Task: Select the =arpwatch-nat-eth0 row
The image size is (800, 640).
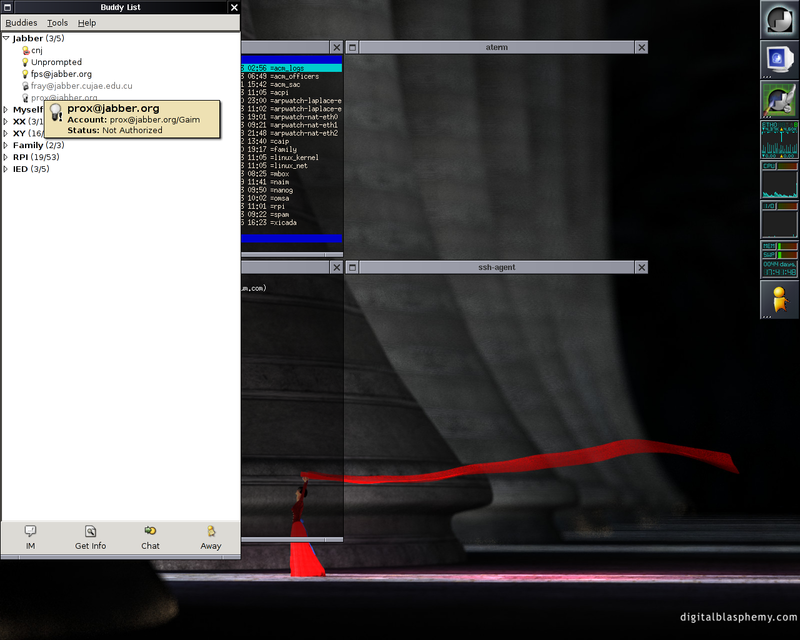Action: point(291,117)
